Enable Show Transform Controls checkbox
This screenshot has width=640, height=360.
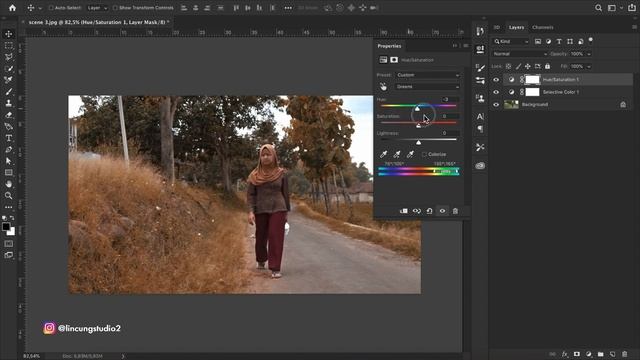tap(115, 8)
